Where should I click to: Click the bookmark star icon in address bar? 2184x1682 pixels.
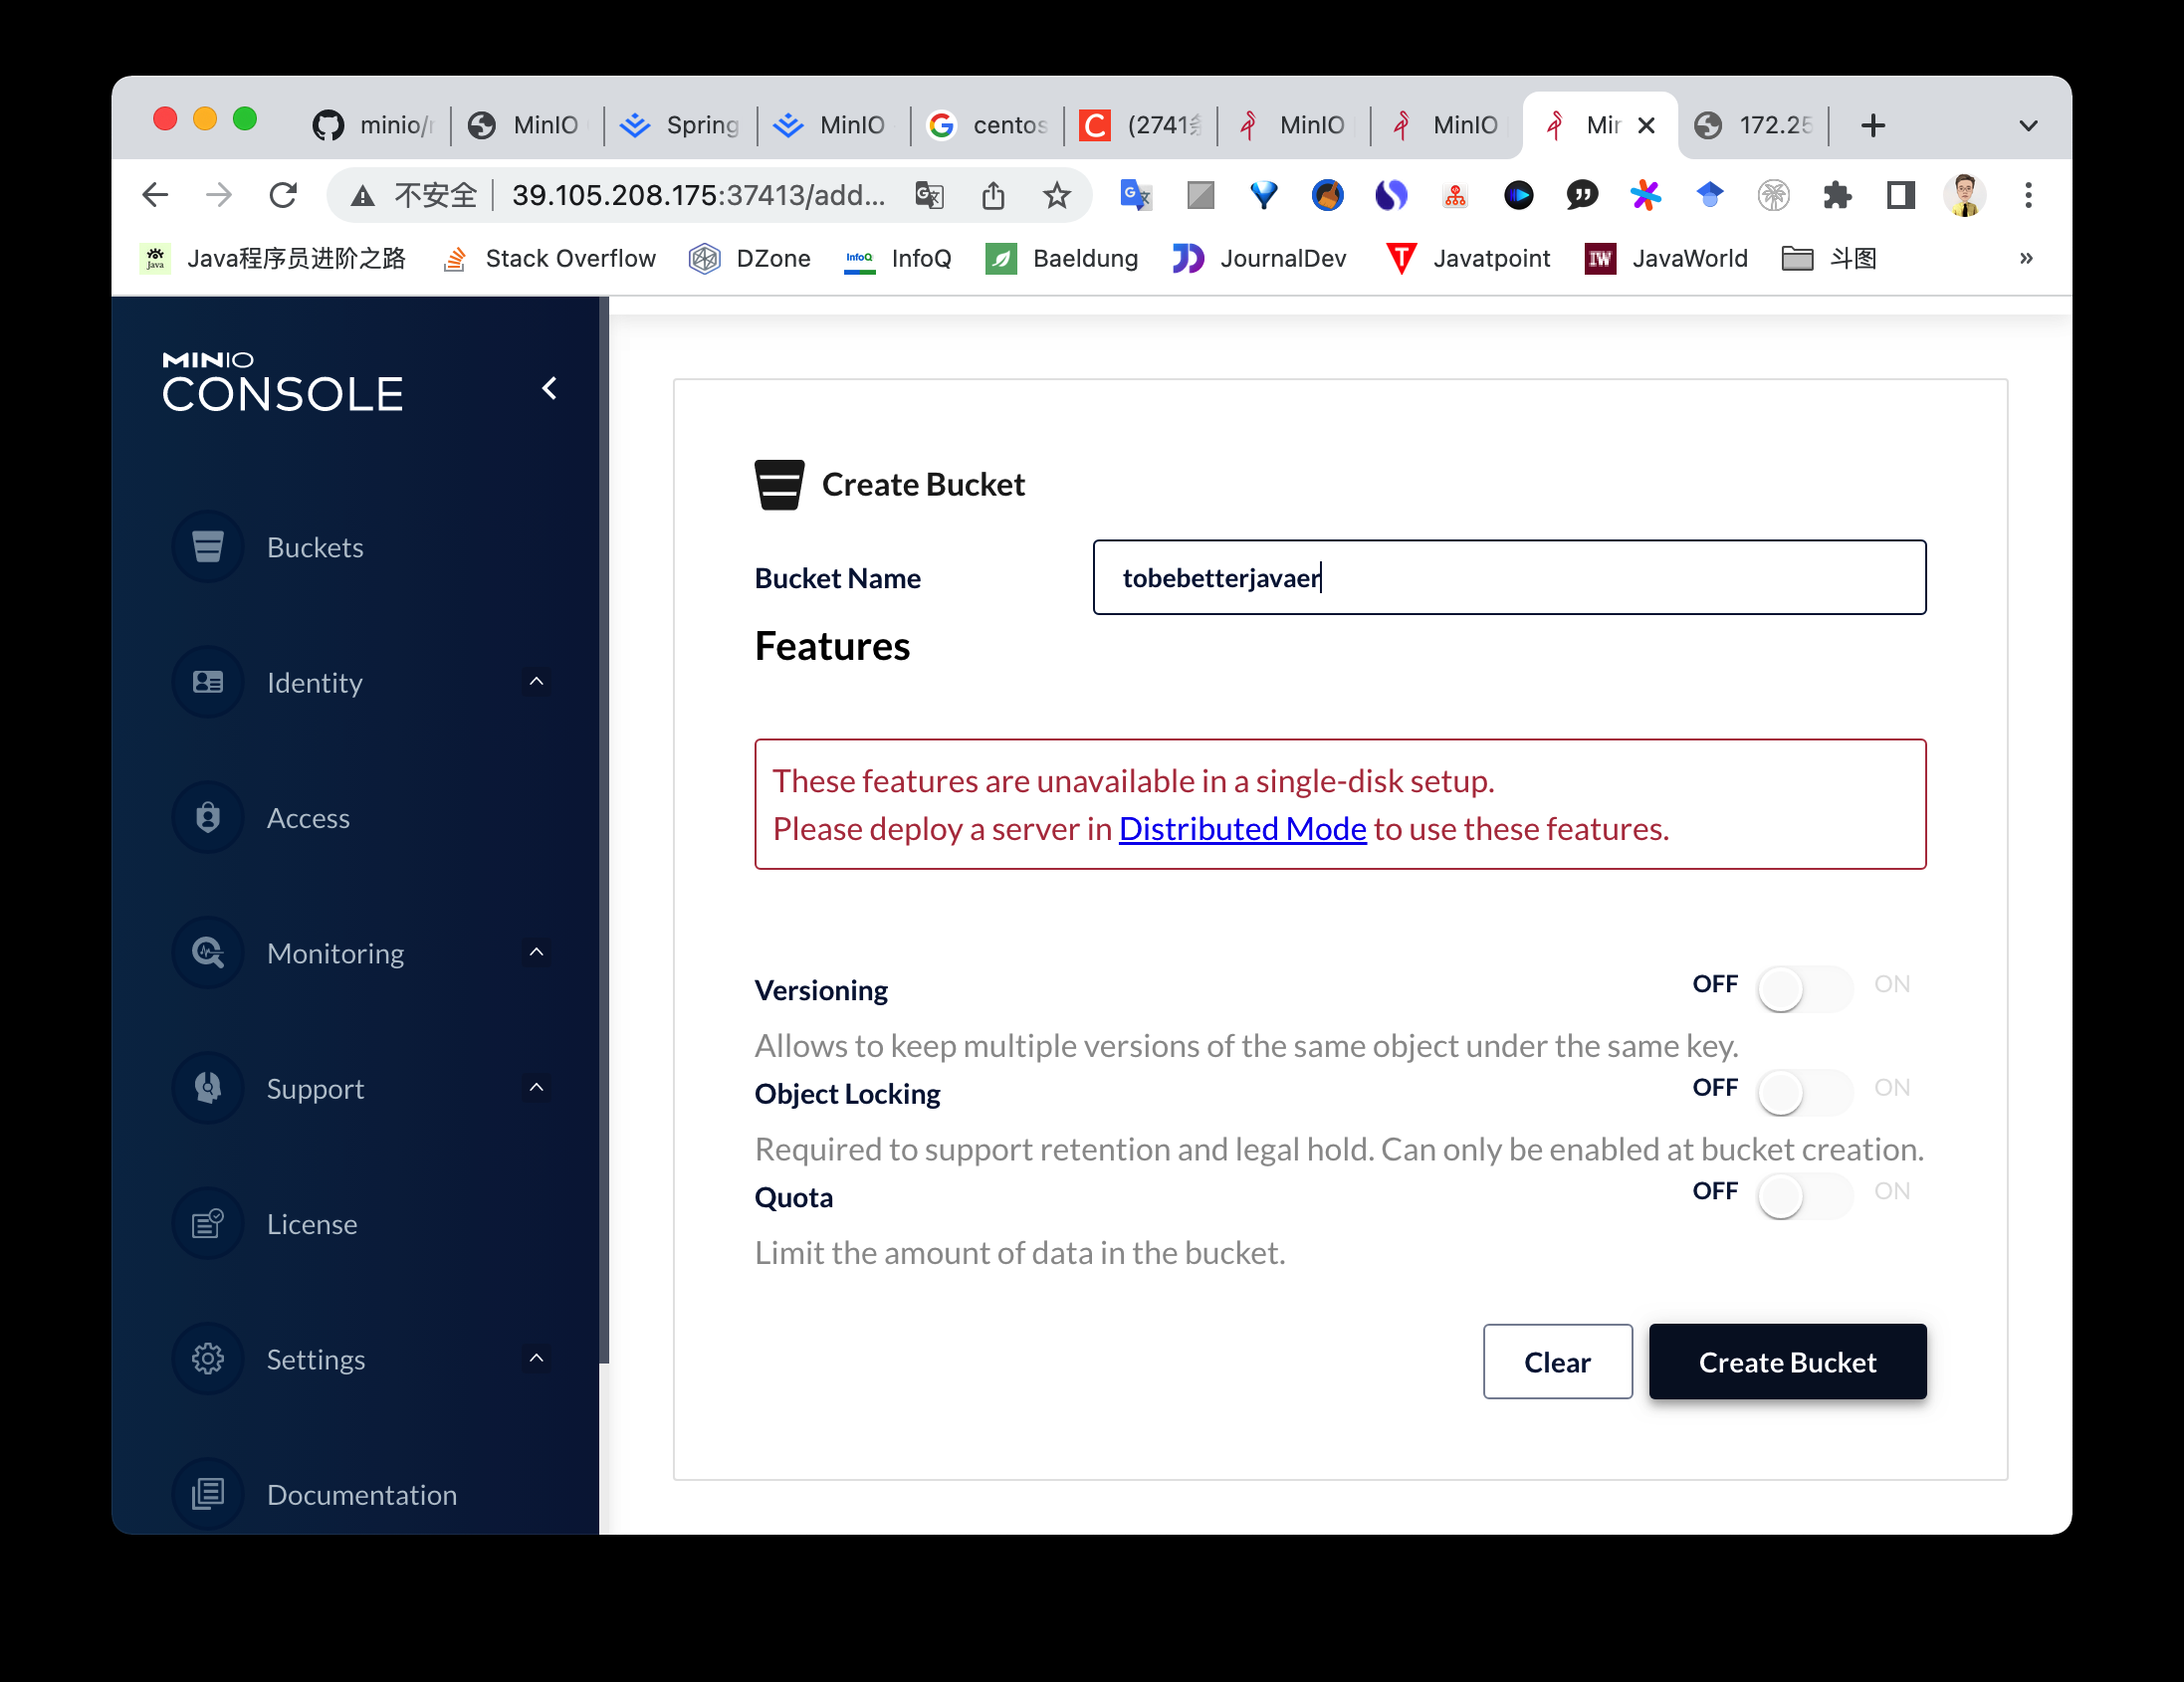tap(1056, 195)
